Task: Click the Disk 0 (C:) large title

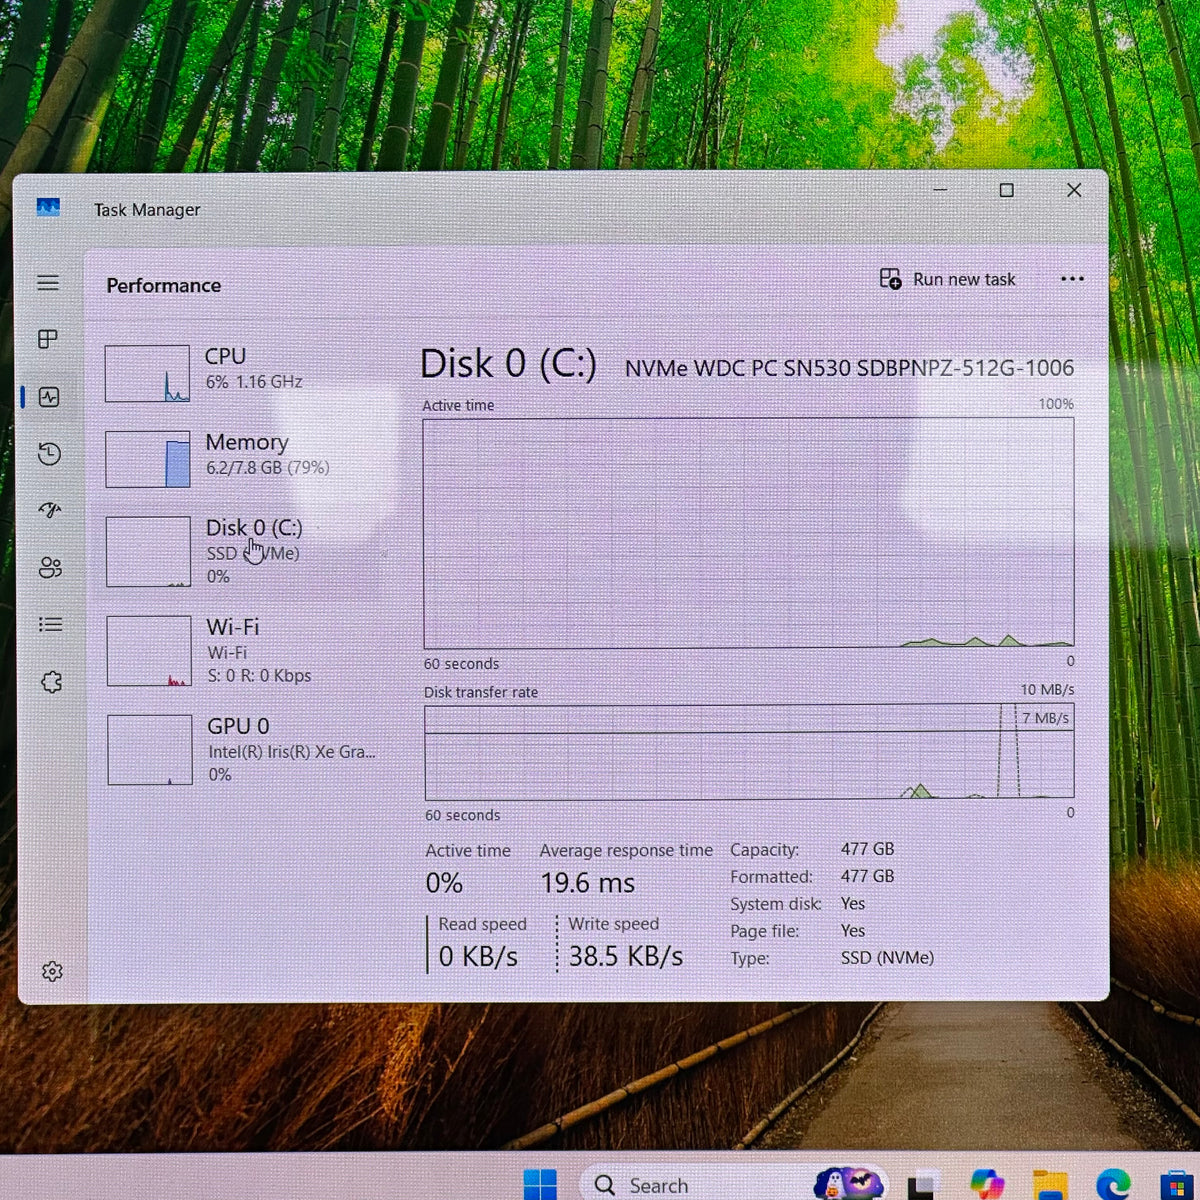Action: [508, 364]
